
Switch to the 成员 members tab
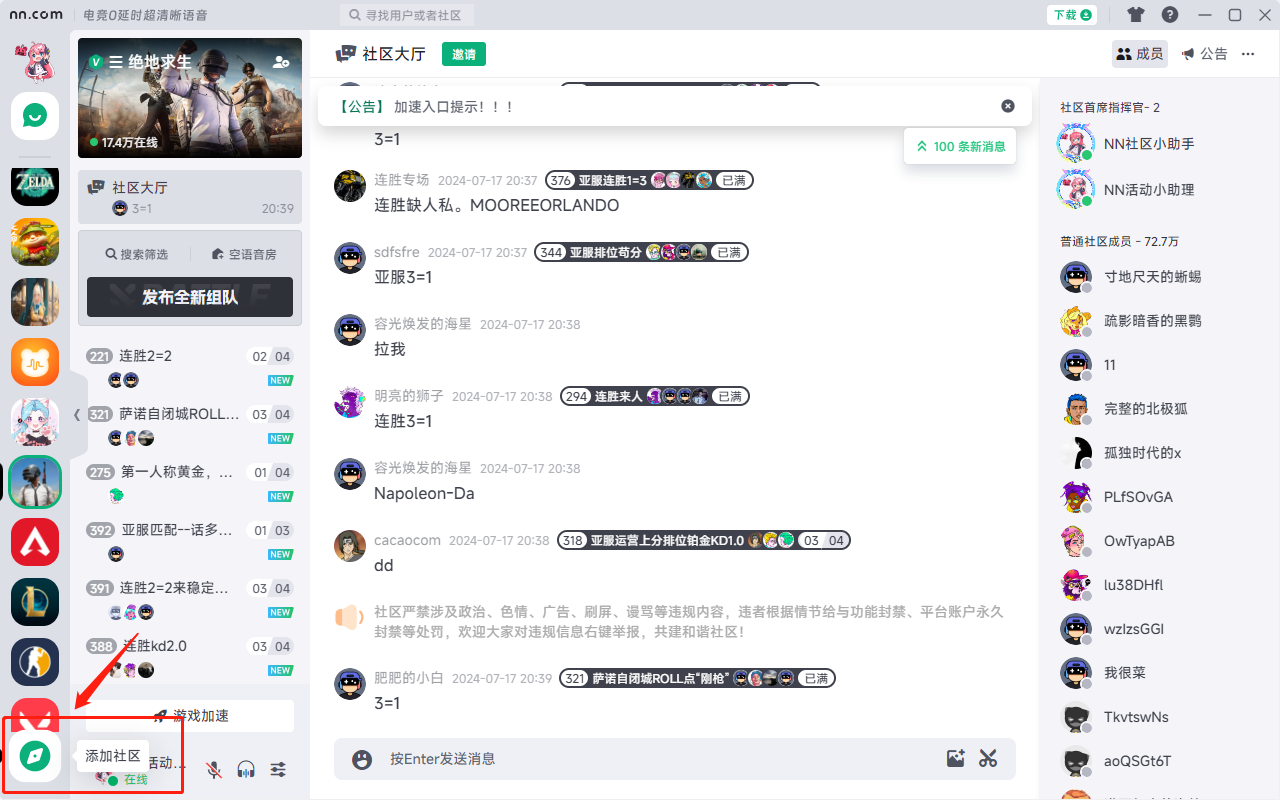pos(1139,54)
